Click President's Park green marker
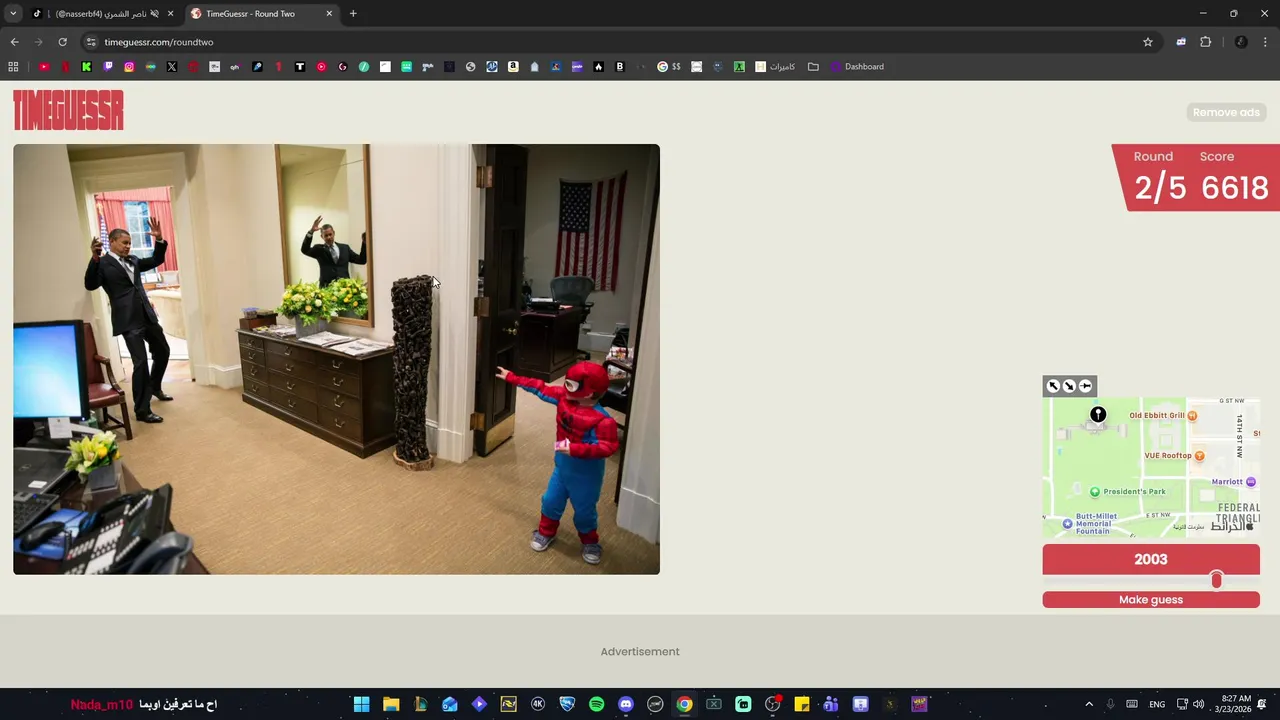 pos(1095,492)
